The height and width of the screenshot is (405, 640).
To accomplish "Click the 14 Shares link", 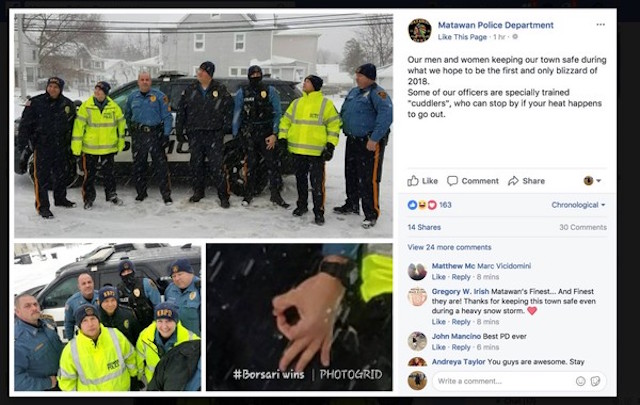I will [x=424, y=227].
